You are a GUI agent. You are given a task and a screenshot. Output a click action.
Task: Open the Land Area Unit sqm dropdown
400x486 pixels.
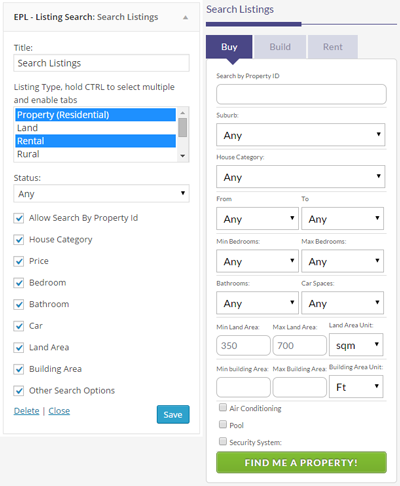[356, 345]
